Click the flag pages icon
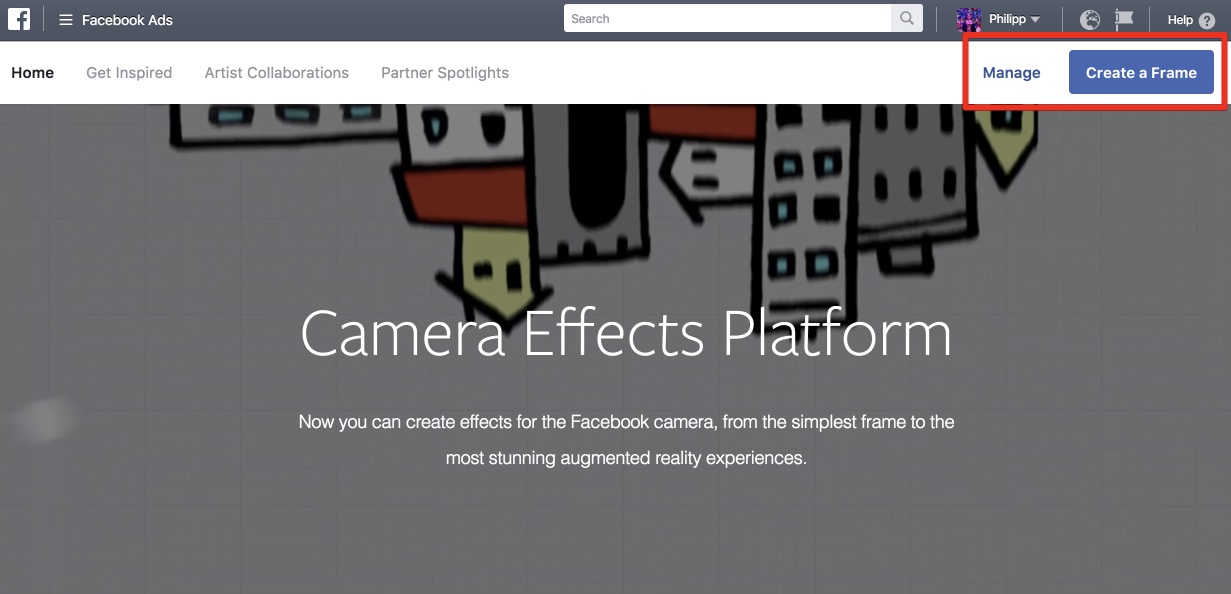Image resolution: width=1231 pixels, height=594 pixels. point(1124,20)
